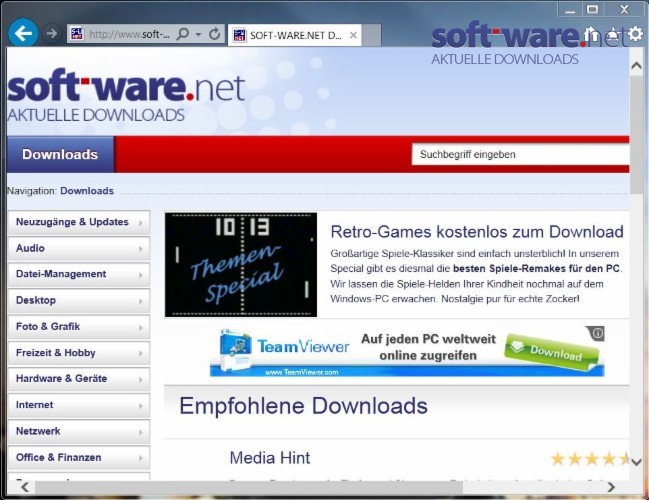Image resolution: width=649 pixels, height=500 pixels.
Task: Click the vertical scrollbar up arrow
Action: point(636,65)
